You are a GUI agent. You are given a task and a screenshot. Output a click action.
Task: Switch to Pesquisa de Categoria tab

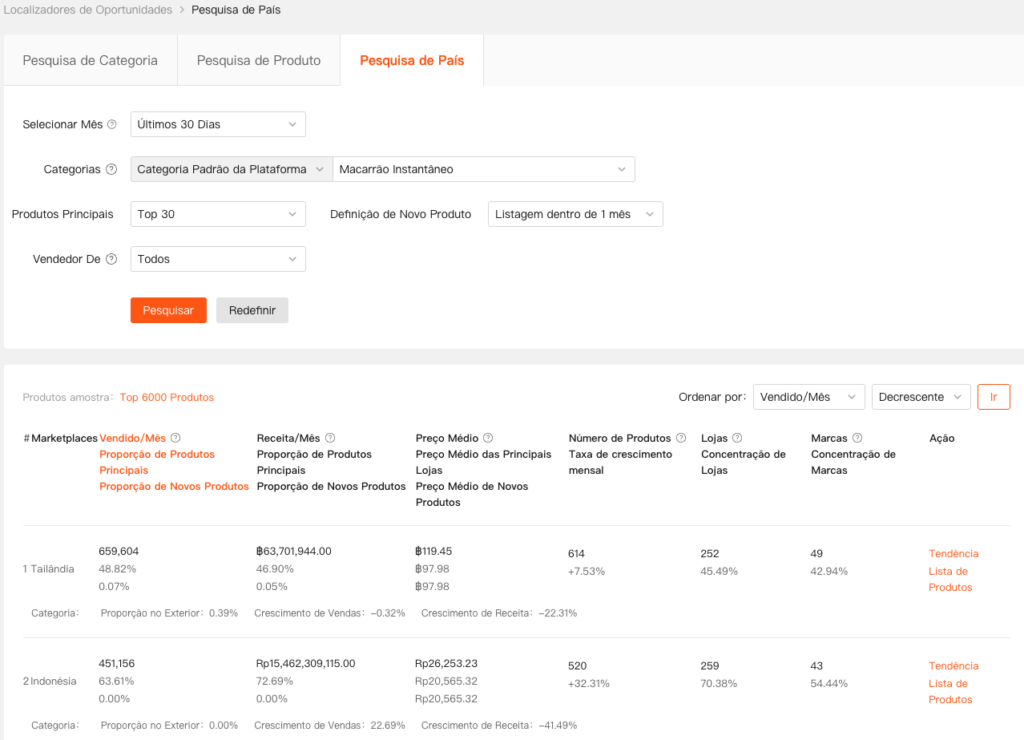(x=90, y=60)
